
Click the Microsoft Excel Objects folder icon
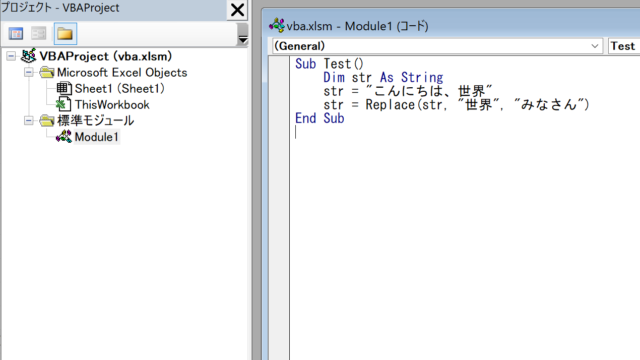pos(47,73)
